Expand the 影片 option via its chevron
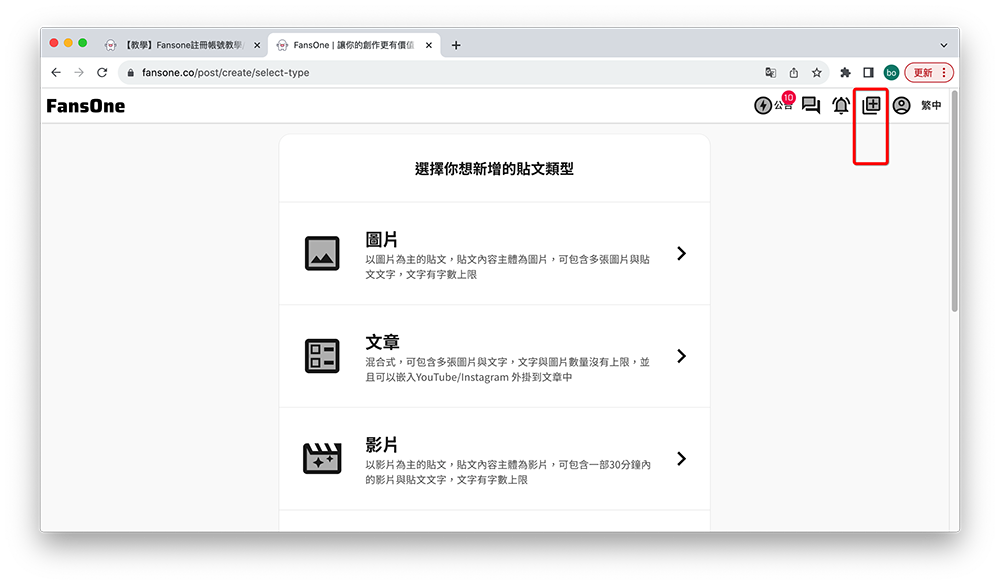Viewport: 1000px width, 585px height. point(682,459)
